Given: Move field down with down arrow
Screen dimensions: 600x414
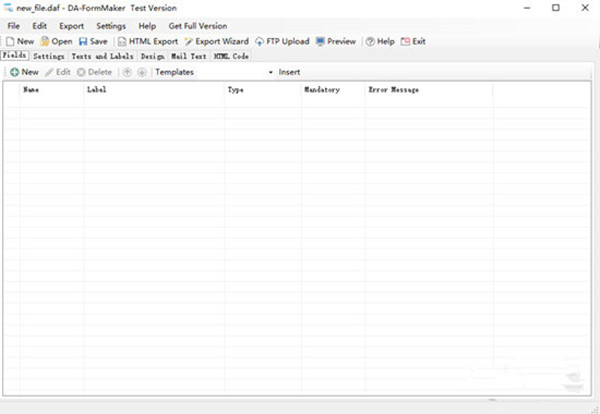Looking at the screenshot, I should coord(142,72).
